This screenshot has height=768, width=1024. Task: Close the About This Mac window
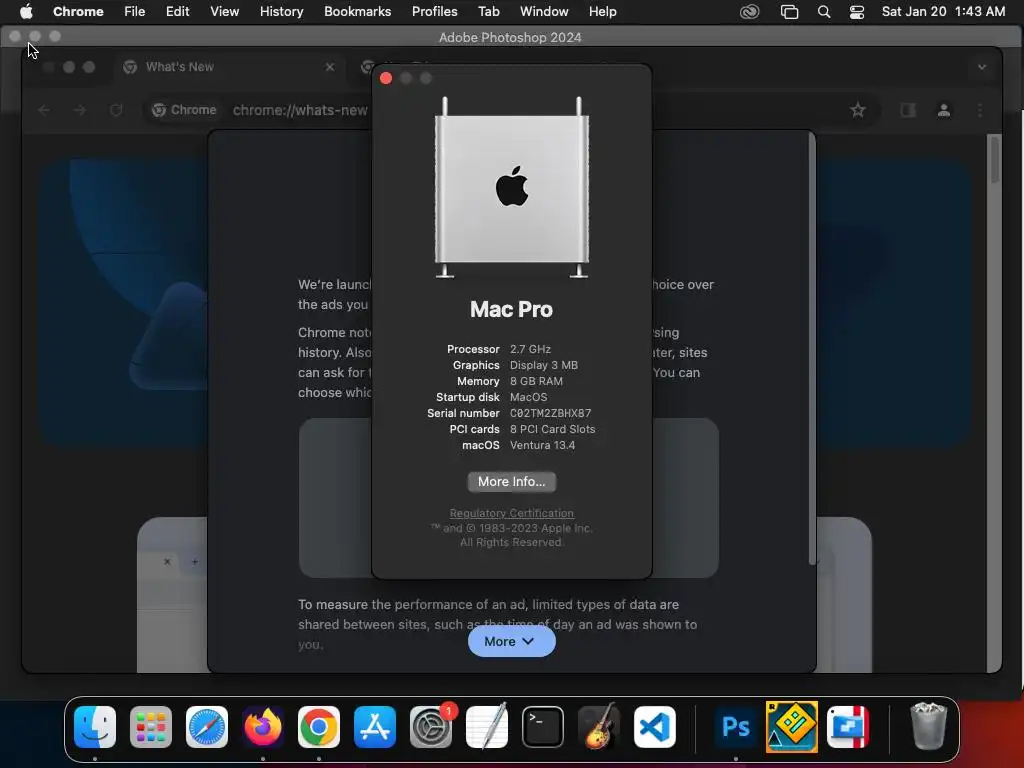pos(386,78)
